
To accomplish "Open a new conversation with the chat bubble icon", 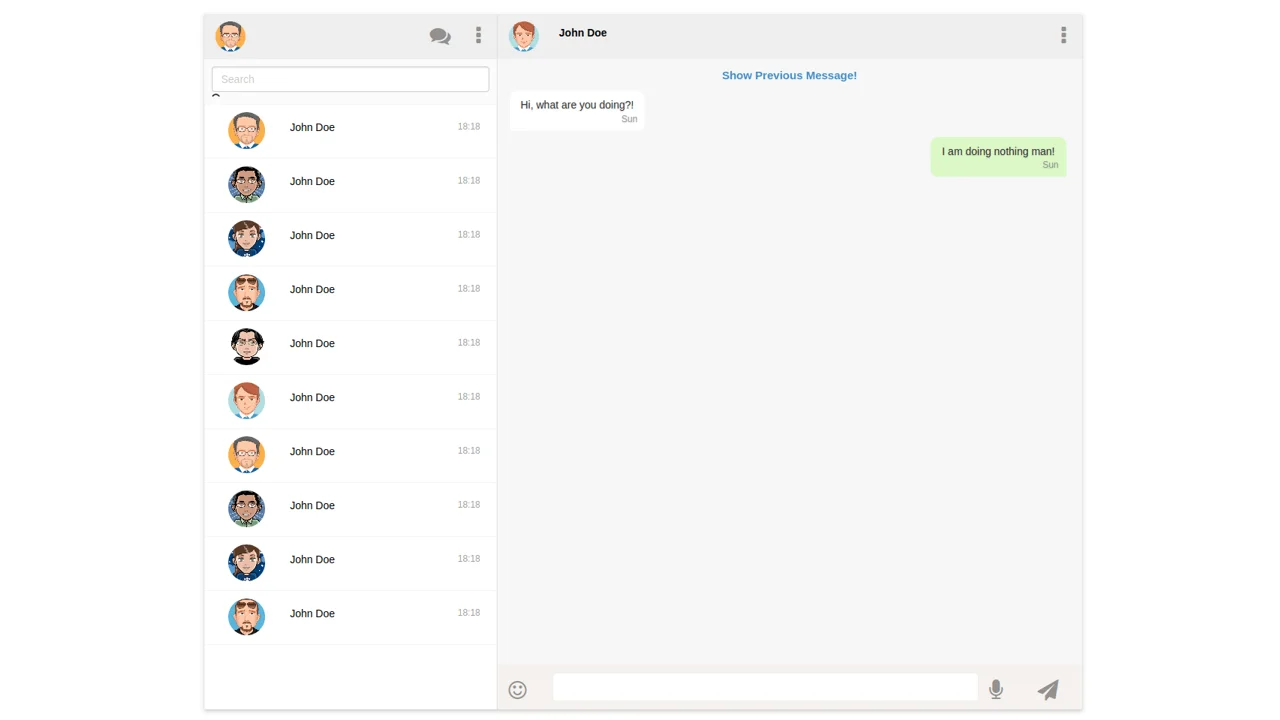I will pyautogui.click(x=440, y=35).
